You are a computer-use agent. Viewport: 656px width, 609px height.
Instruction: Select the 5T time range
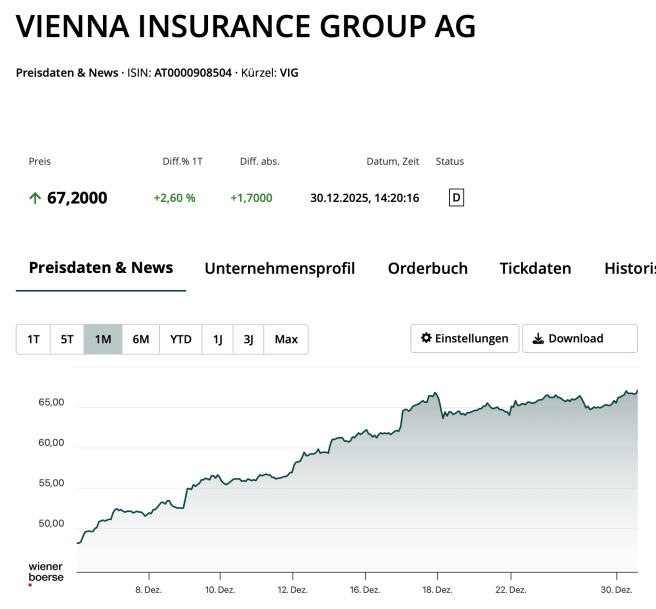[x=67, y=339]
